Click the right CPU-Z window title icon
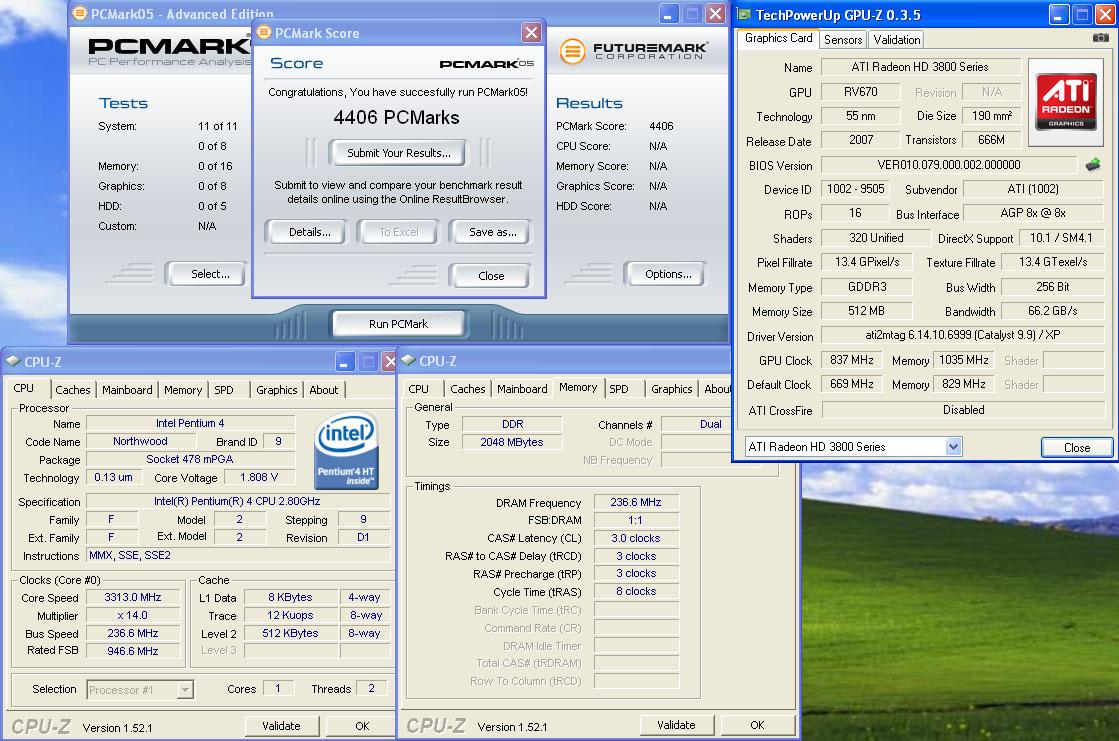The image size is (1119, 741). (x=408, y=361)
